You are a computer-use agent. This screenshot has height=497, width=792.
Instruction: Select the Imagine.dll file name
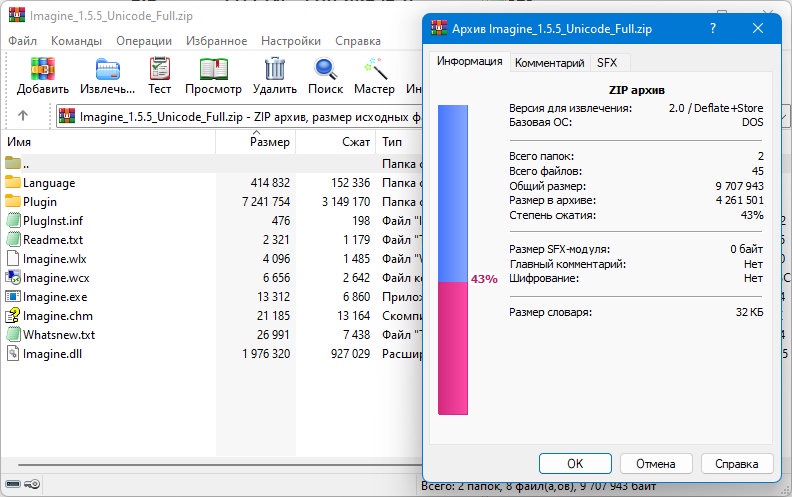coord(52,354)
